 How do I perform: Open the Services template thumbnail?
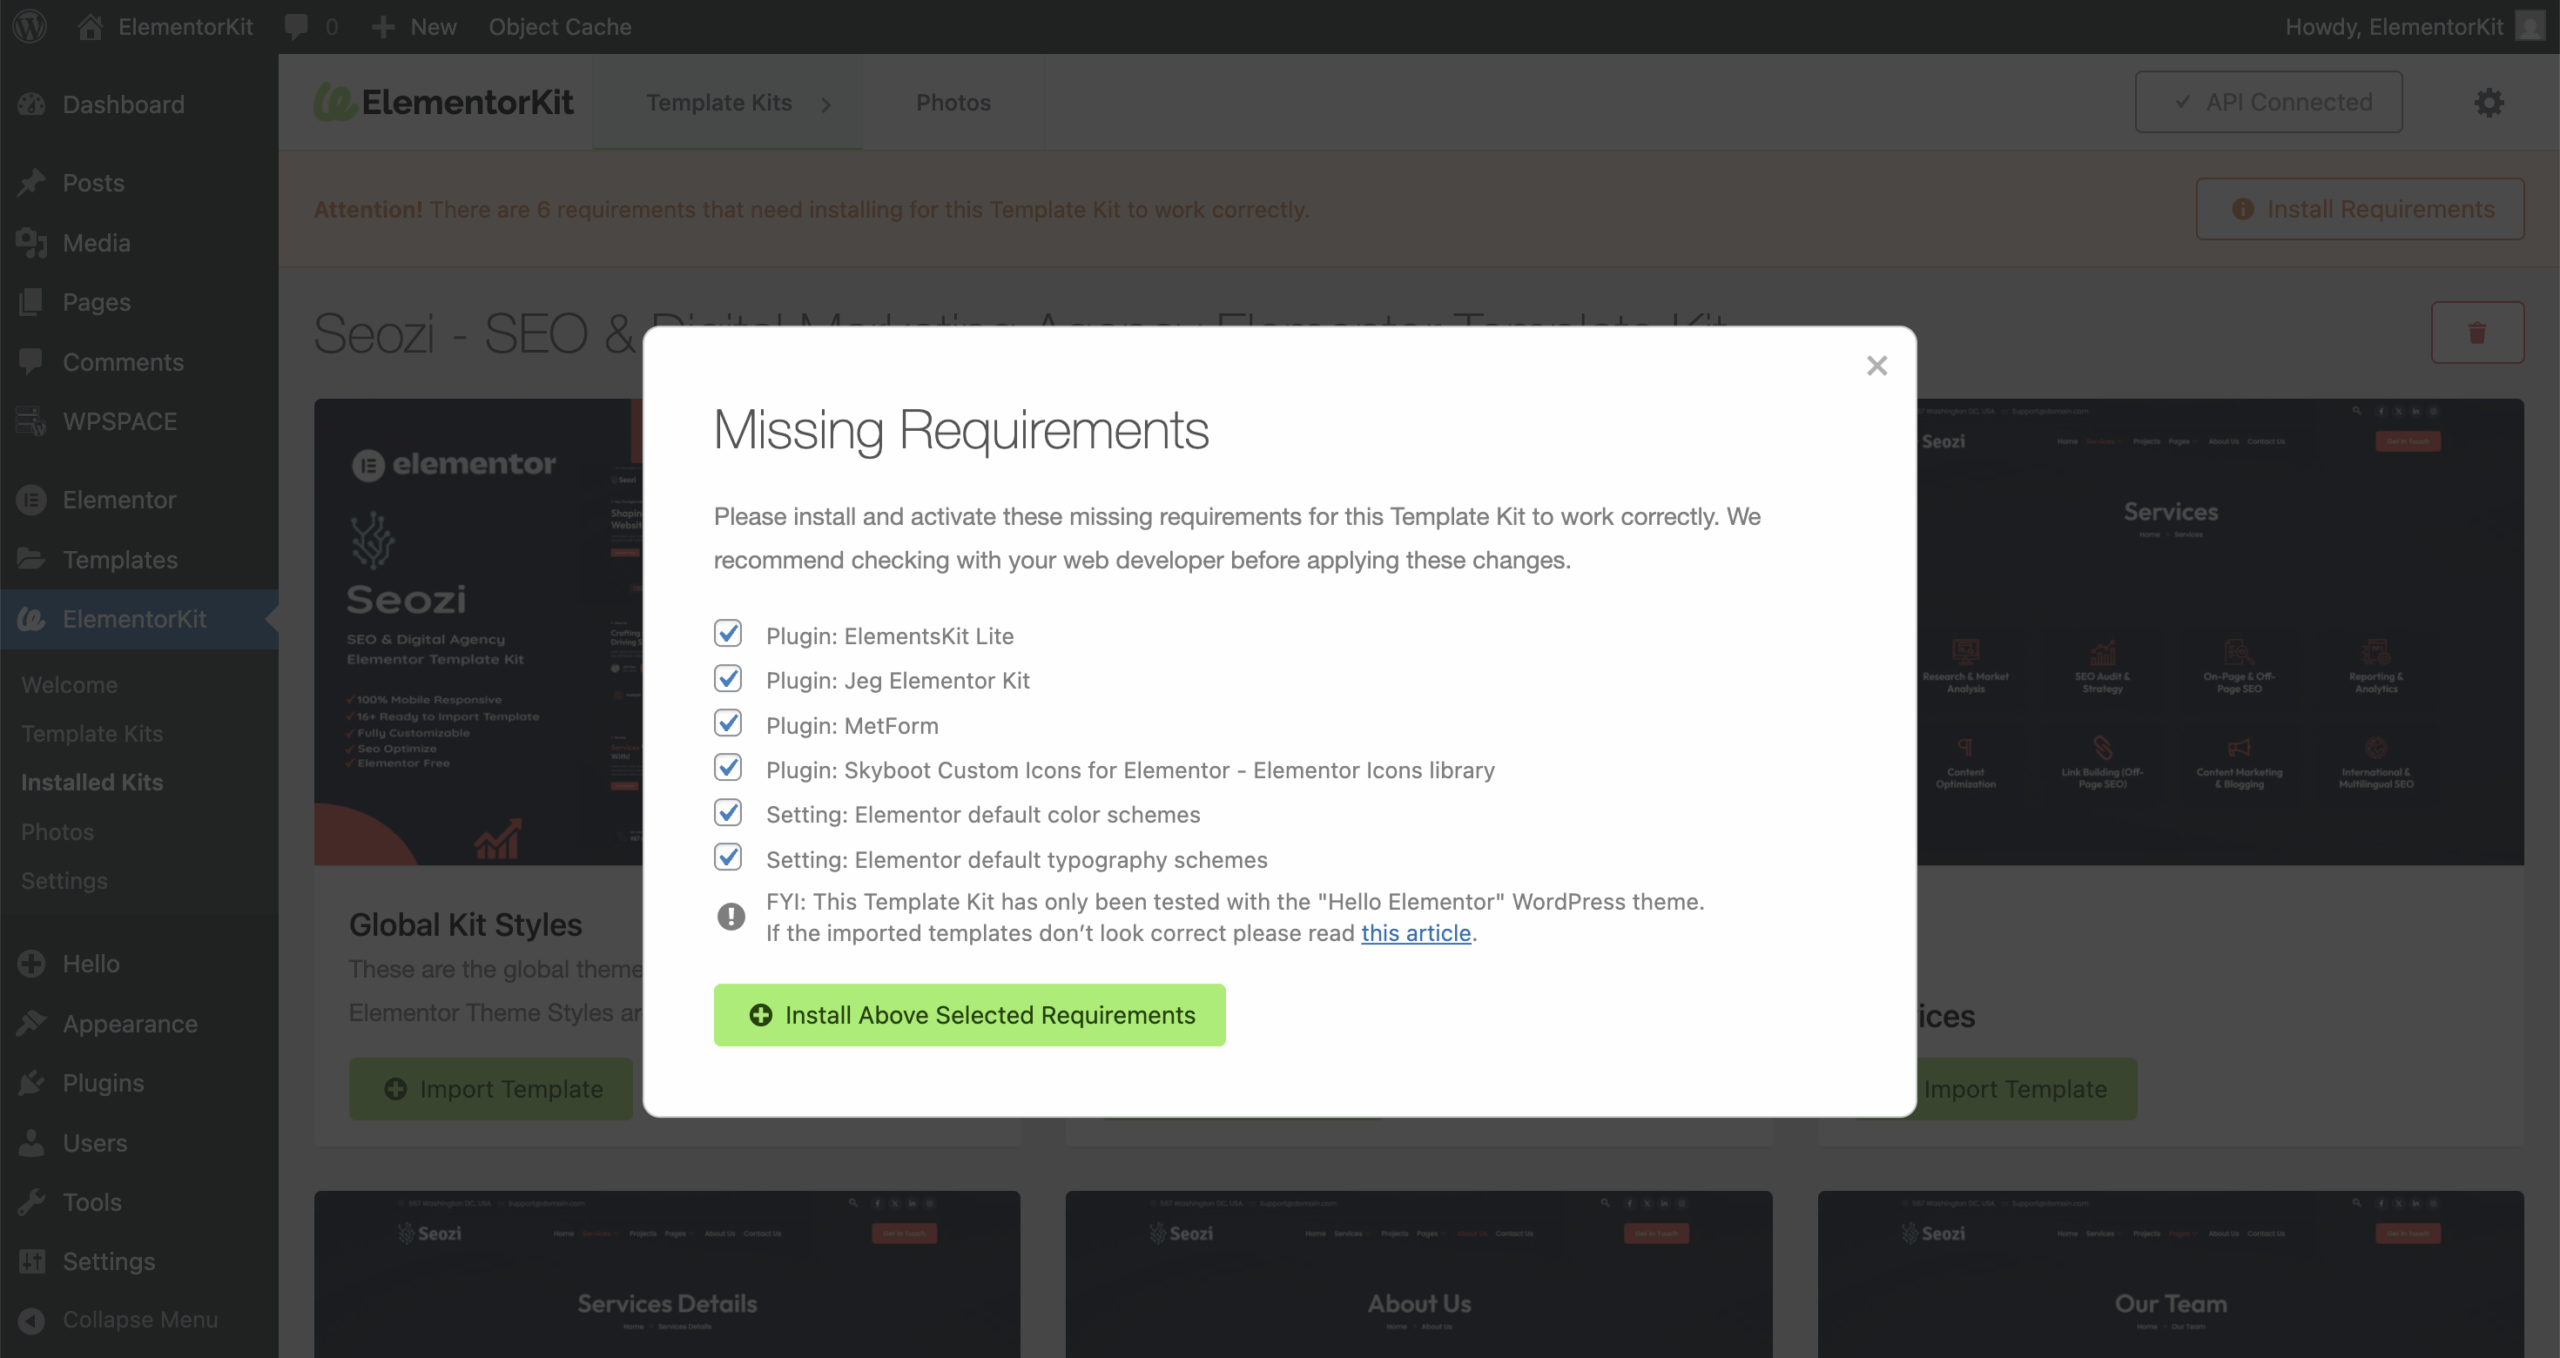click(x=2220, y=632)
